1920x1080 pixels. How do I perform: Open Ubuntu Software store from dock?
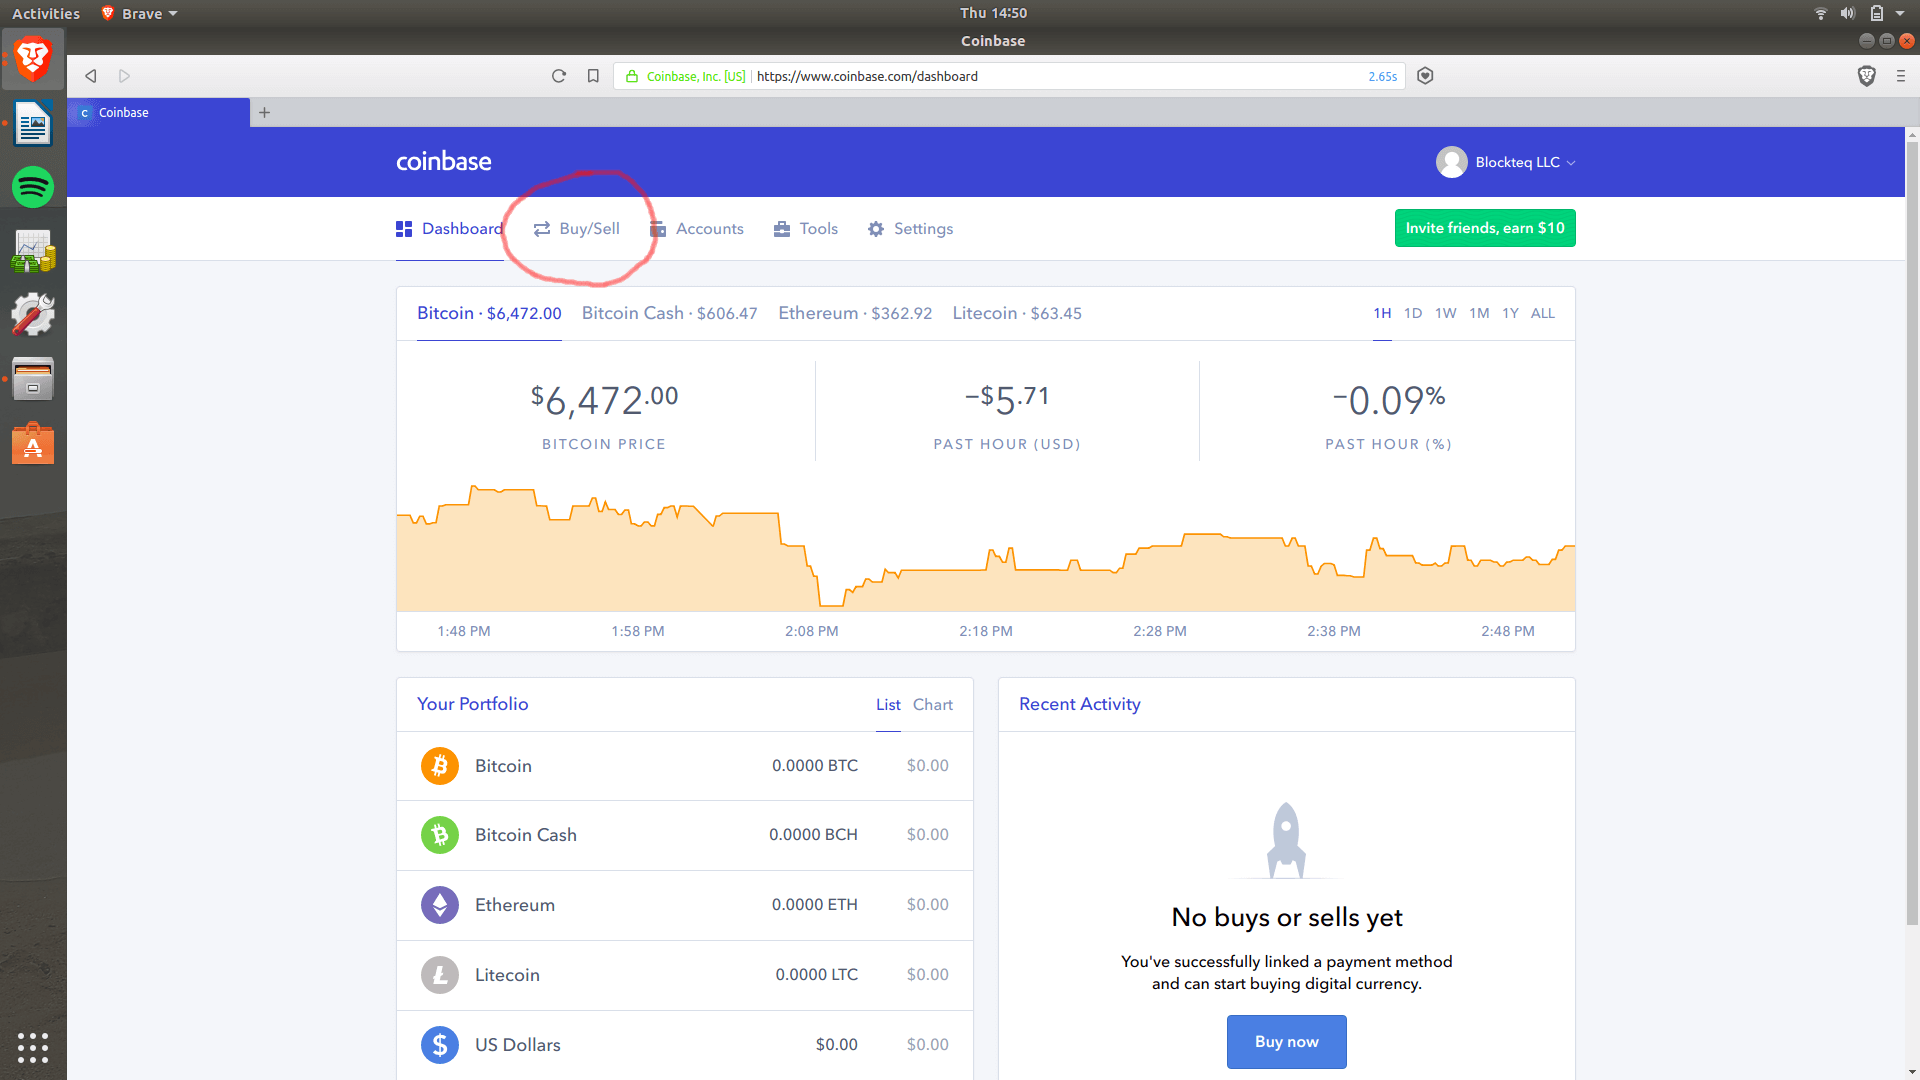[x=33, y=443]
